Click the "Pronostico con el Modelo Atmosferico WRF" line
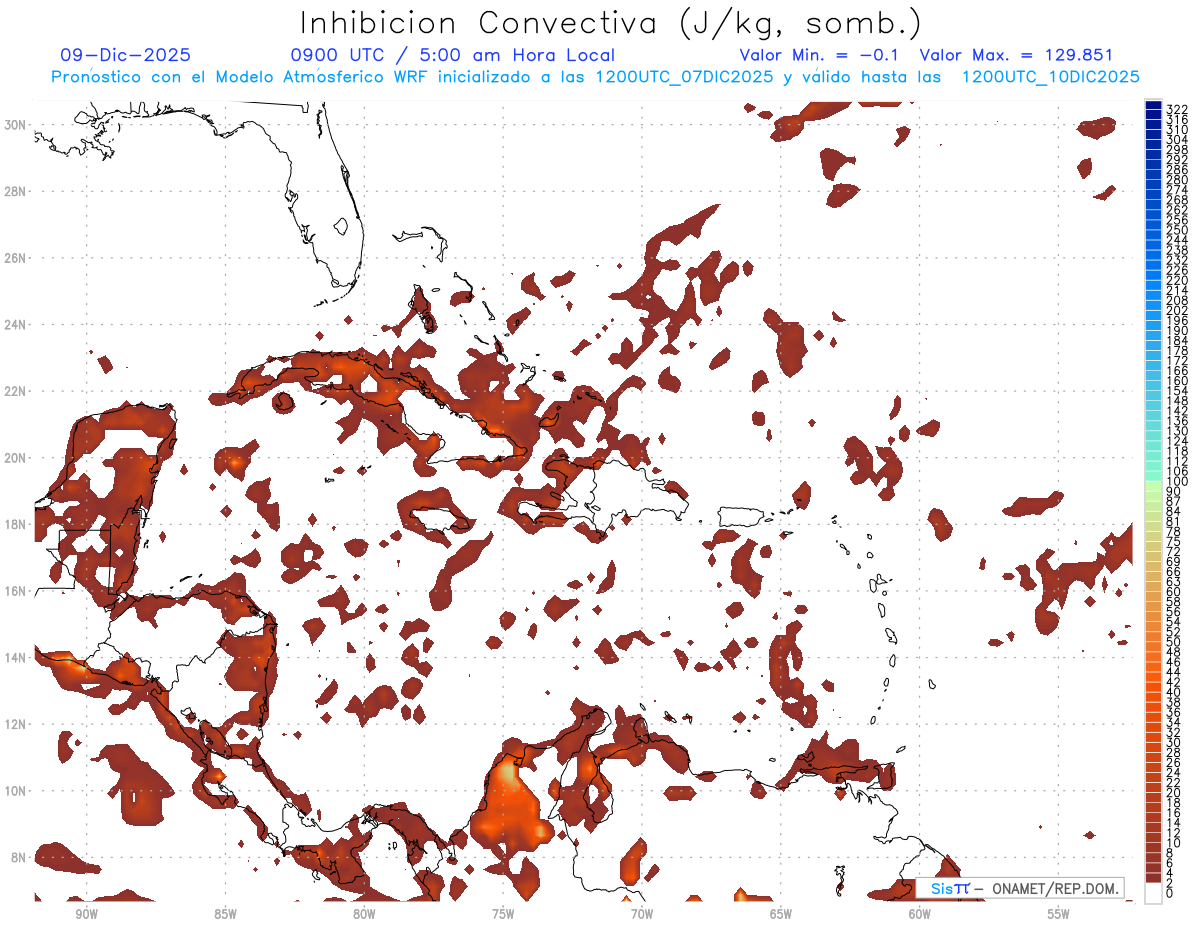 pos(596,77)
